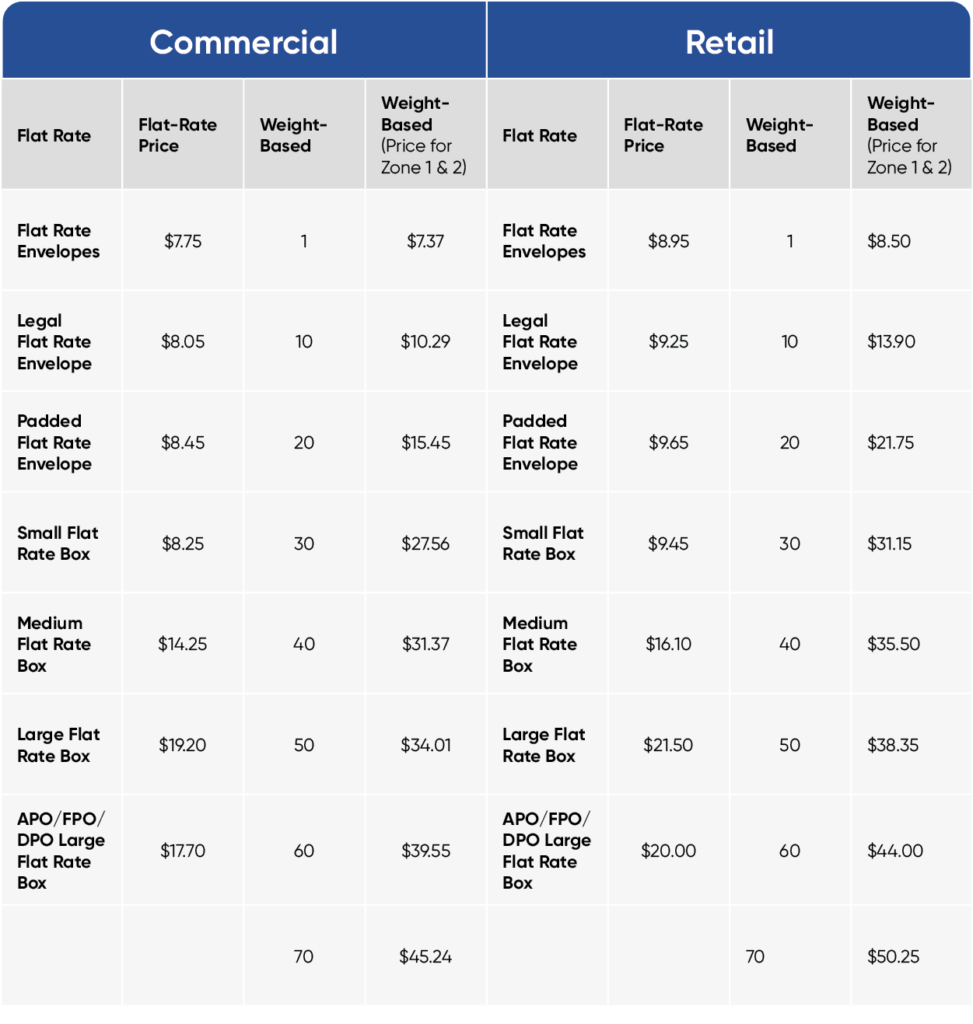
Task: Click the Commercial header tab
Action: click(243, 42)
